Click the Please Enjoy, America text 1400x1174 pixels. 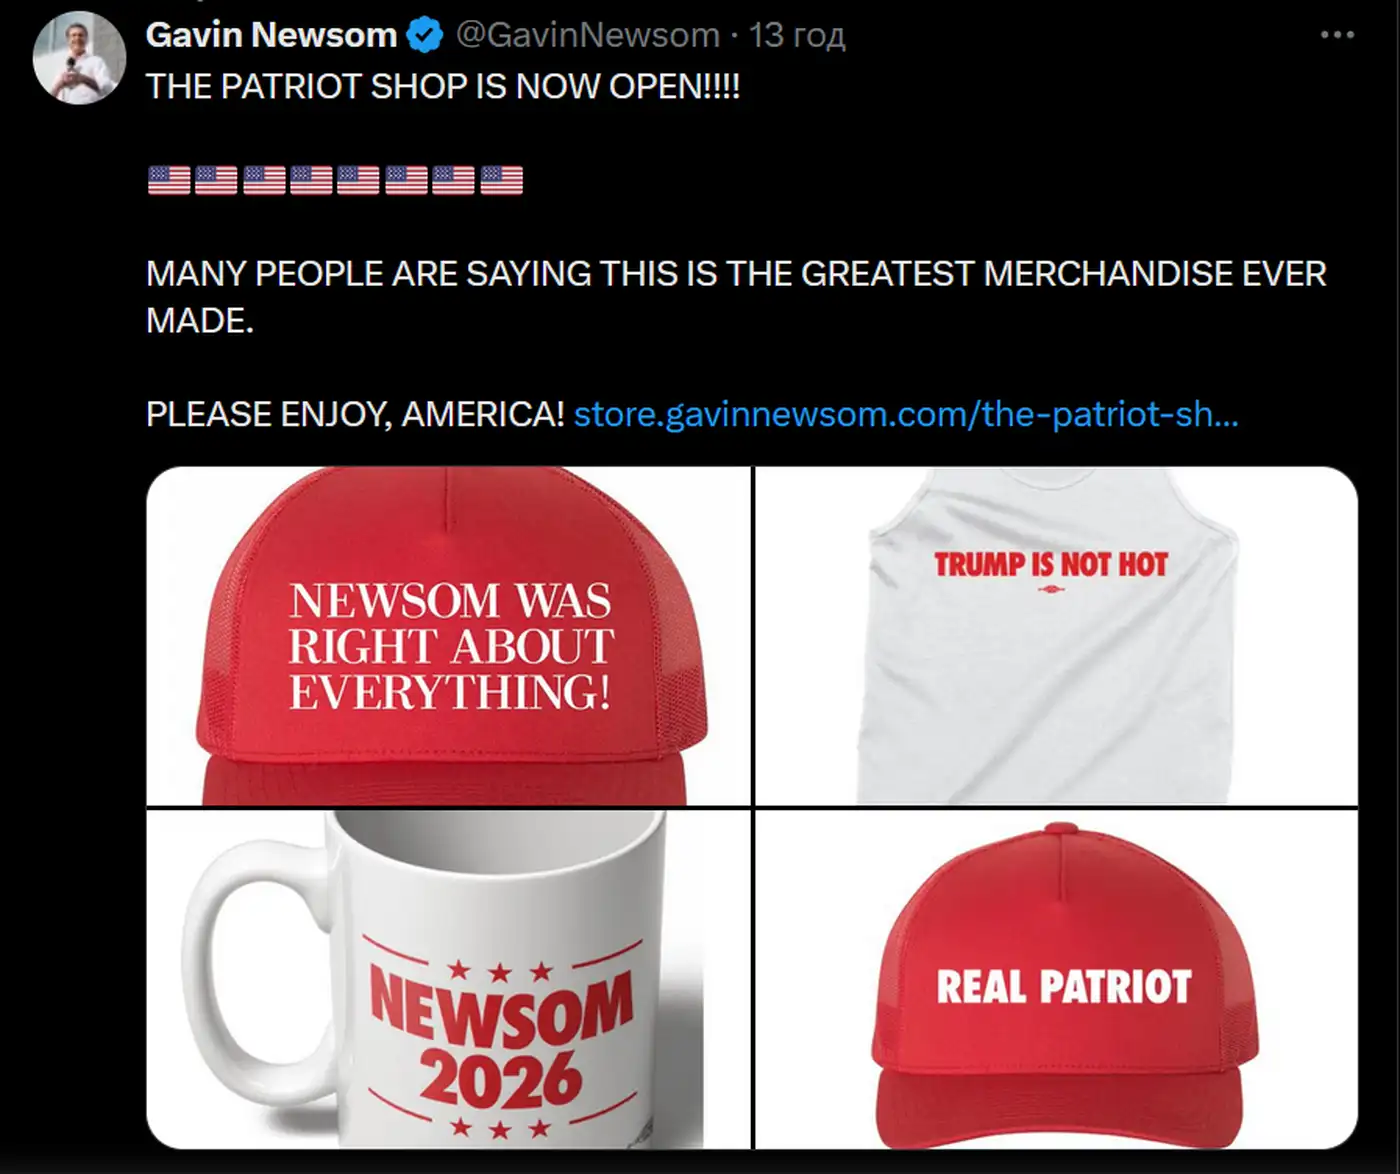click(x=355, y=413)
